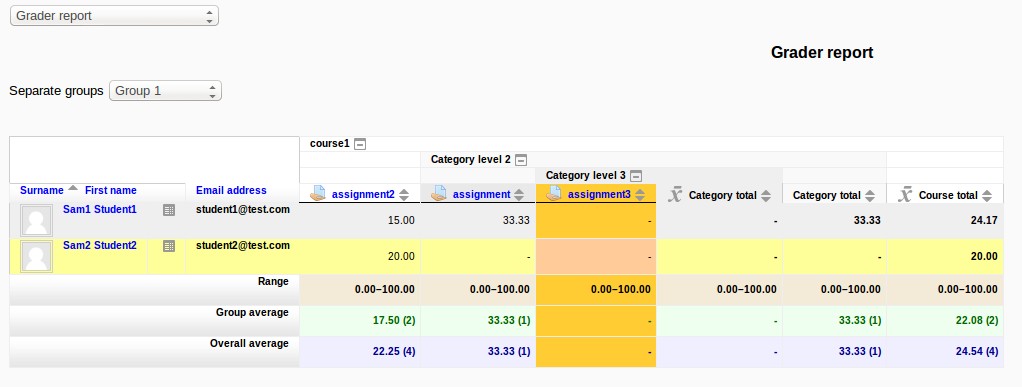This screenshot has width=1022, height=387.
Task: Click the Overall average row label
Action: tap(250, 343)
